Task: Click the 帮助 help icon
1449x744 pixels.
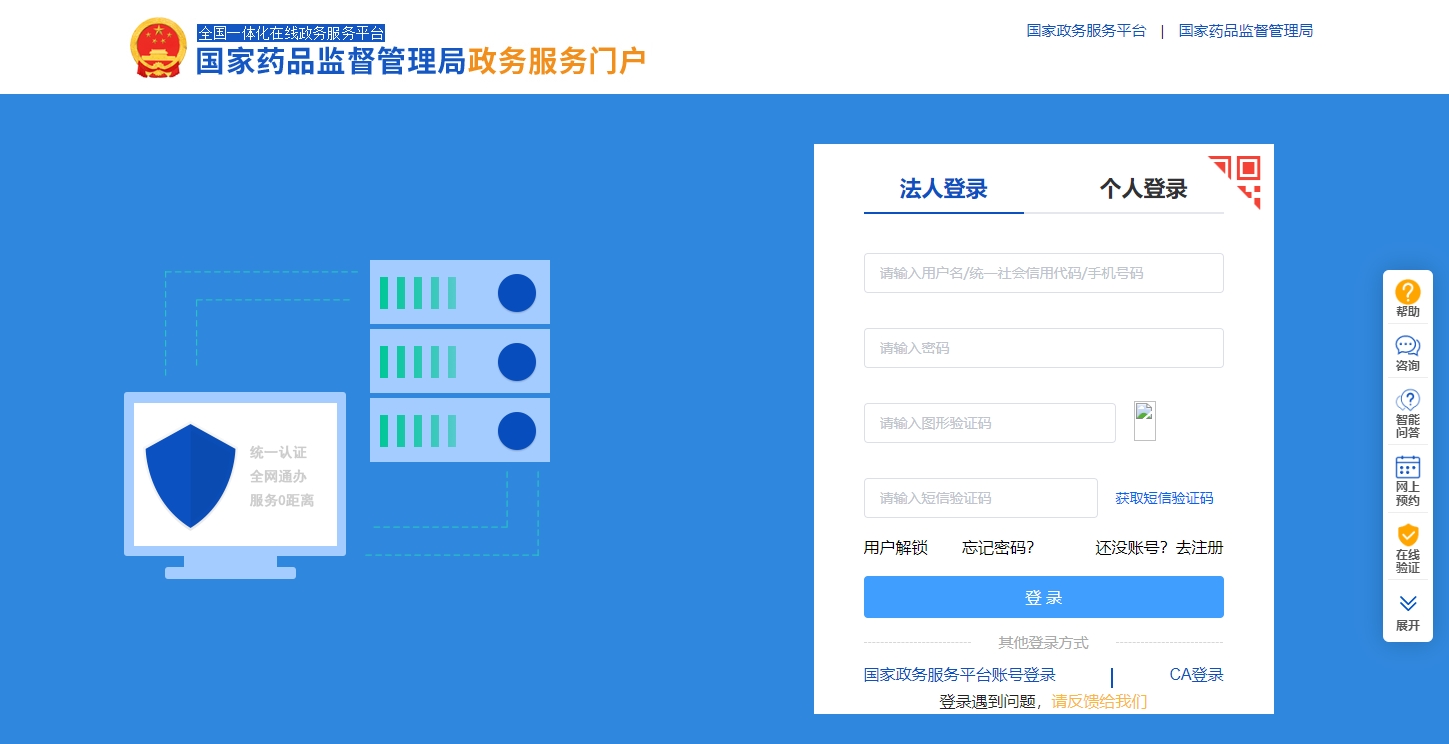Action: [x=1407, y=299]
